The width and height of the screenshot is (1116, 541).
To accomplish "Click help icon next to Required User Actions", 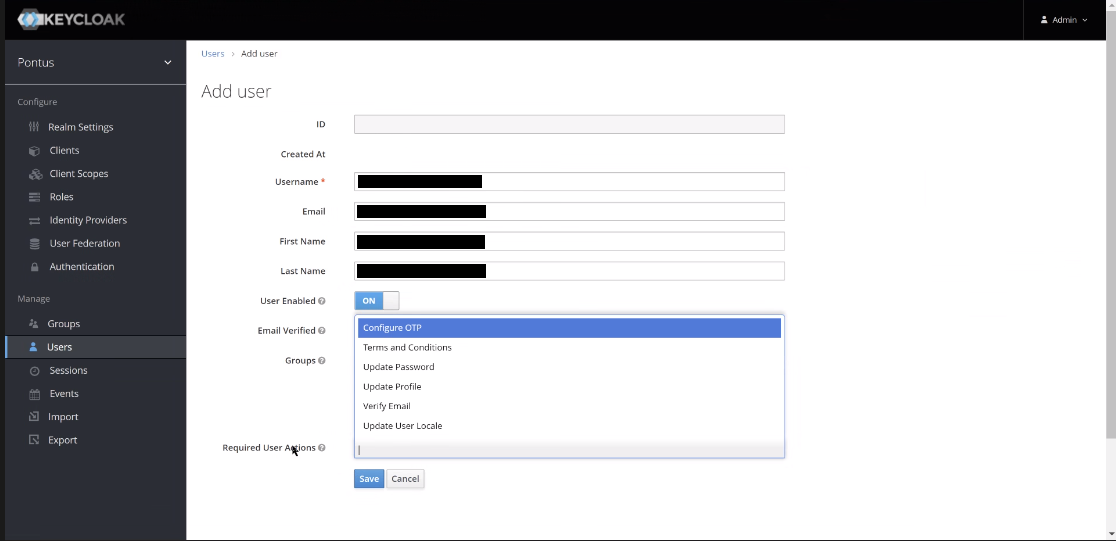I will 322,448.
